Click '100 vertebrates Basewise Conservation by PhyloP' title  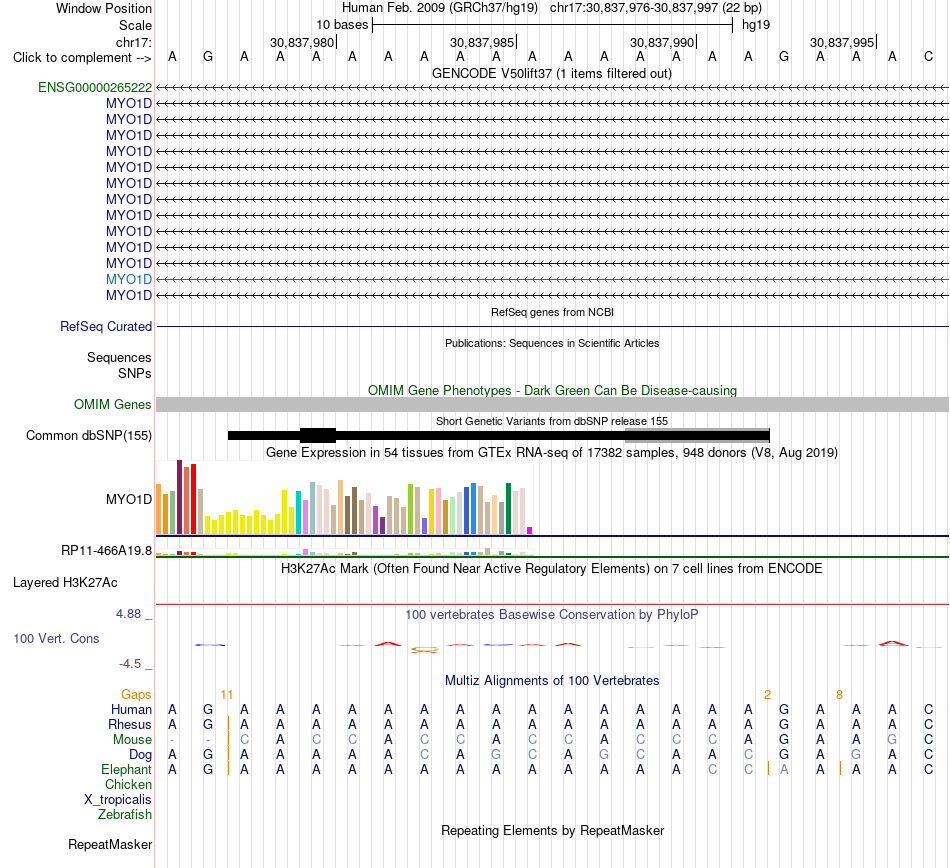tap(552, 615)
